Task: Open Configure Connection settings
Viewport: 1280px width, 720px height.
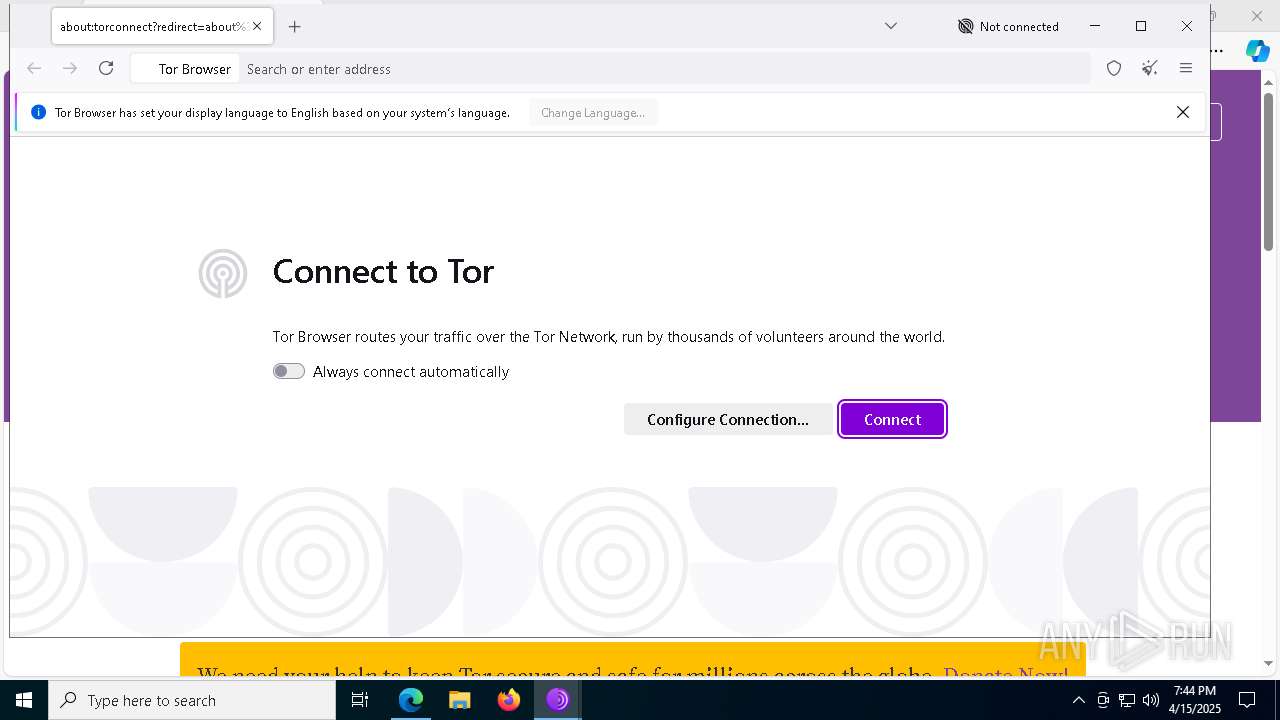Action: [728, 419]
